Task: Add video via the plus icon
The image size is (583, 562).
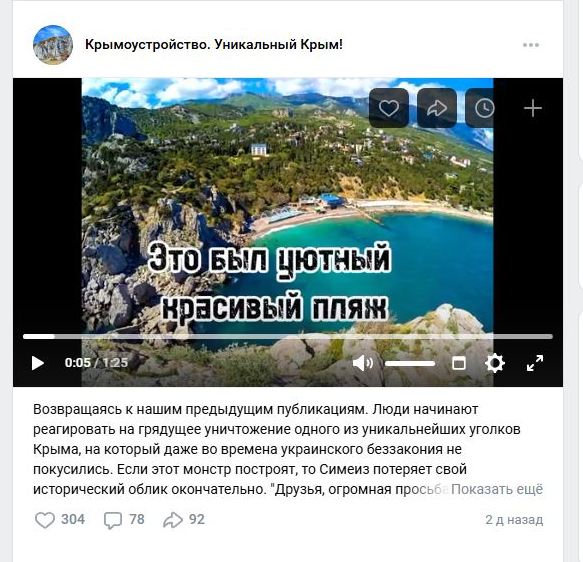Action: click(x=533, y=108)
